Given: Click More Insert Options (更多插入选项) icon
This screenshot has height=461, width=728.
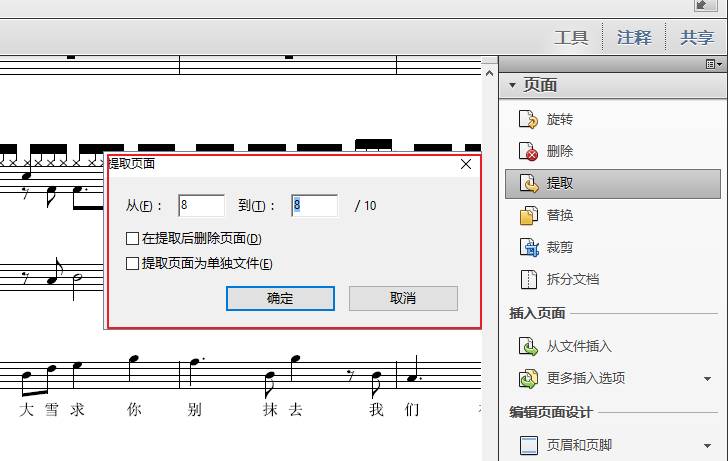Looking at the screenshot, I should point(528,378).
